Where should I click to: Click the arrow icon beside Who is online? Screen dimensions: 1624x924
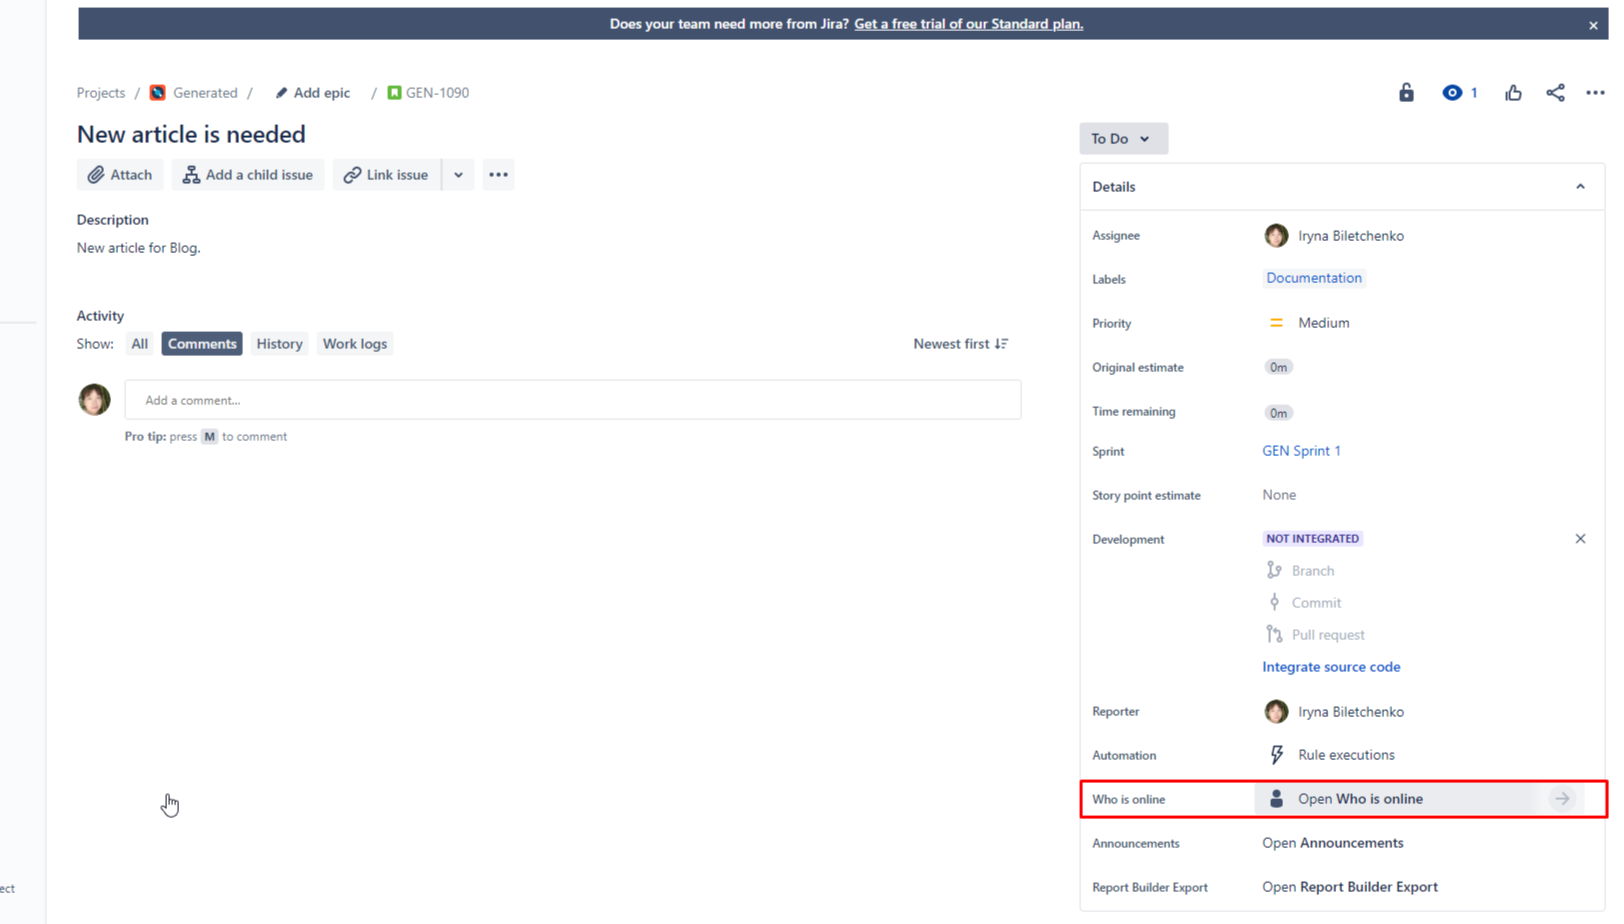click(1562, 799)
